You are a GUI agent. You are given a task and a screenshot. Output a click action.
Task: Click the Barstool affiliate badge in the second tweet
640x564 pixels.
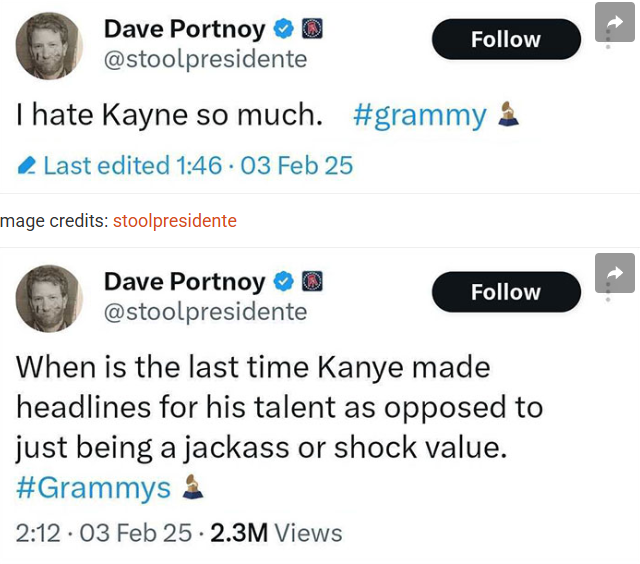312,281
